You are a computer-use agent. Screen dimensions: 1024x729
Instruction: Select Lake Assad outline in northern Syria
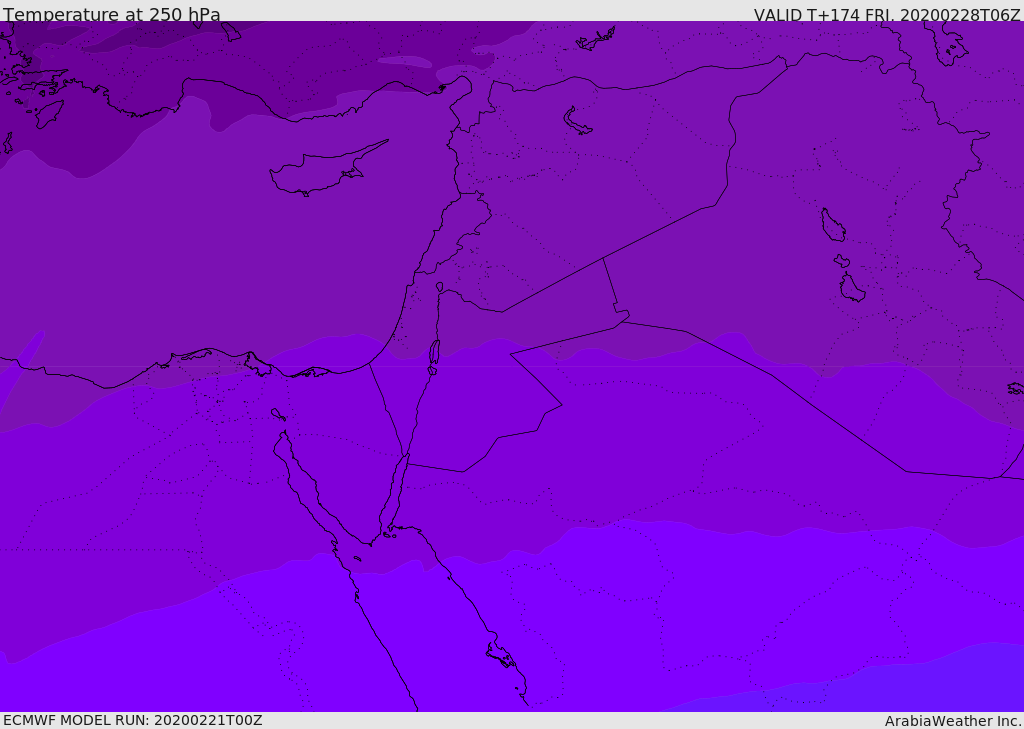[577, 121]
